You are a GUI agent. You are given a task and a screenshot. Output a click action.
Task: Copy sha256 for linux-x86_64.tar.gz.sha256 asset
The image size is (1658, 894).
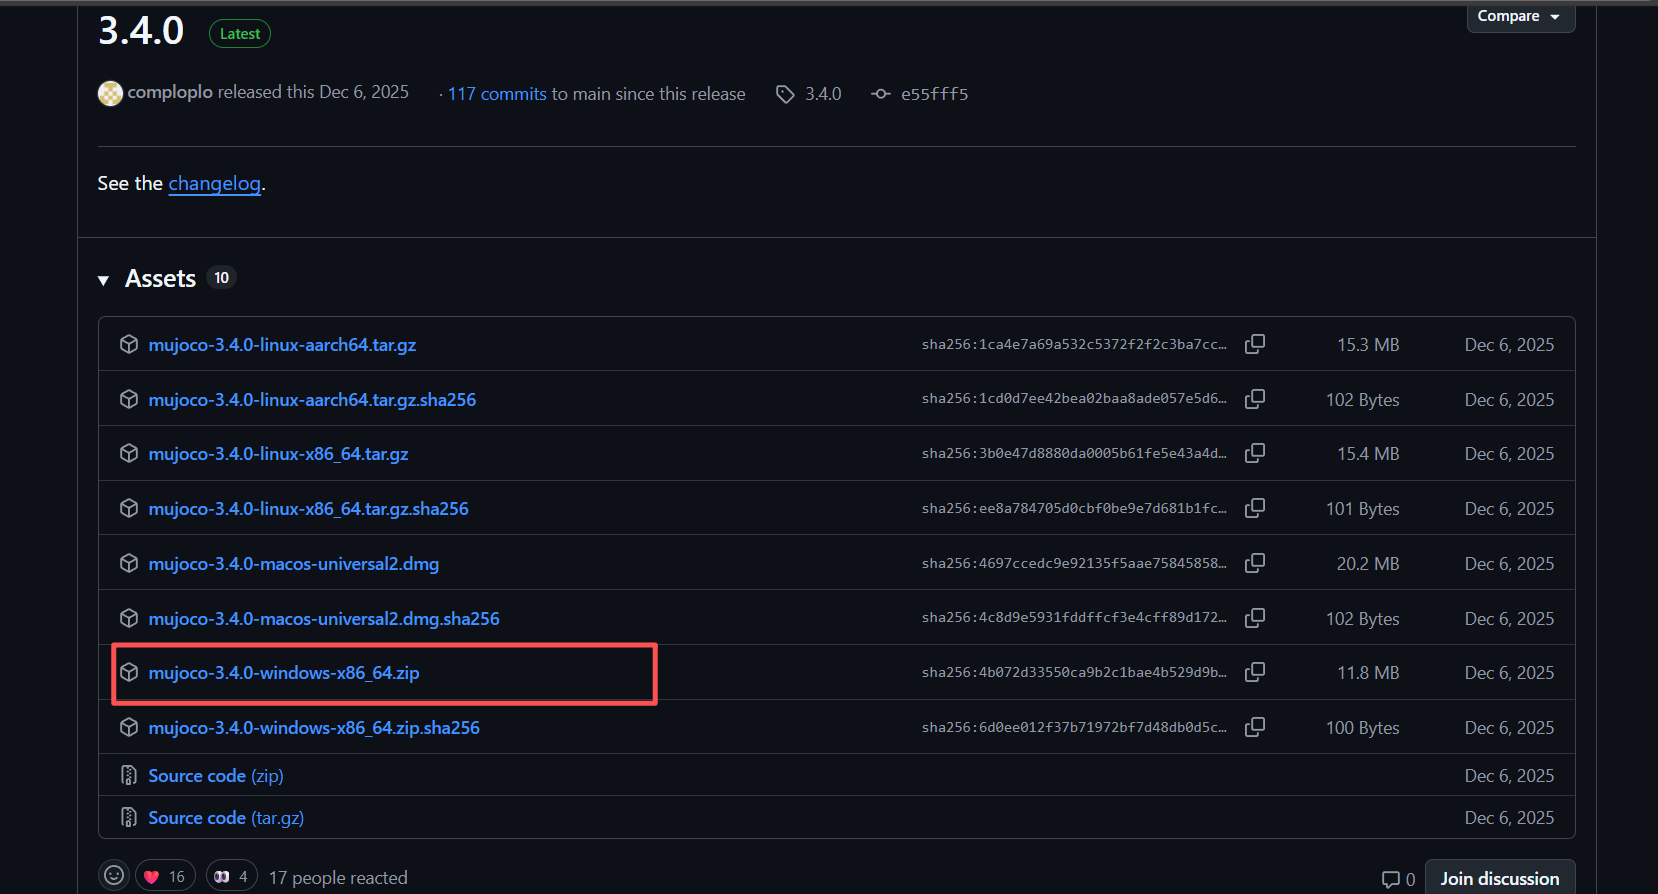tap(1255, 508)
